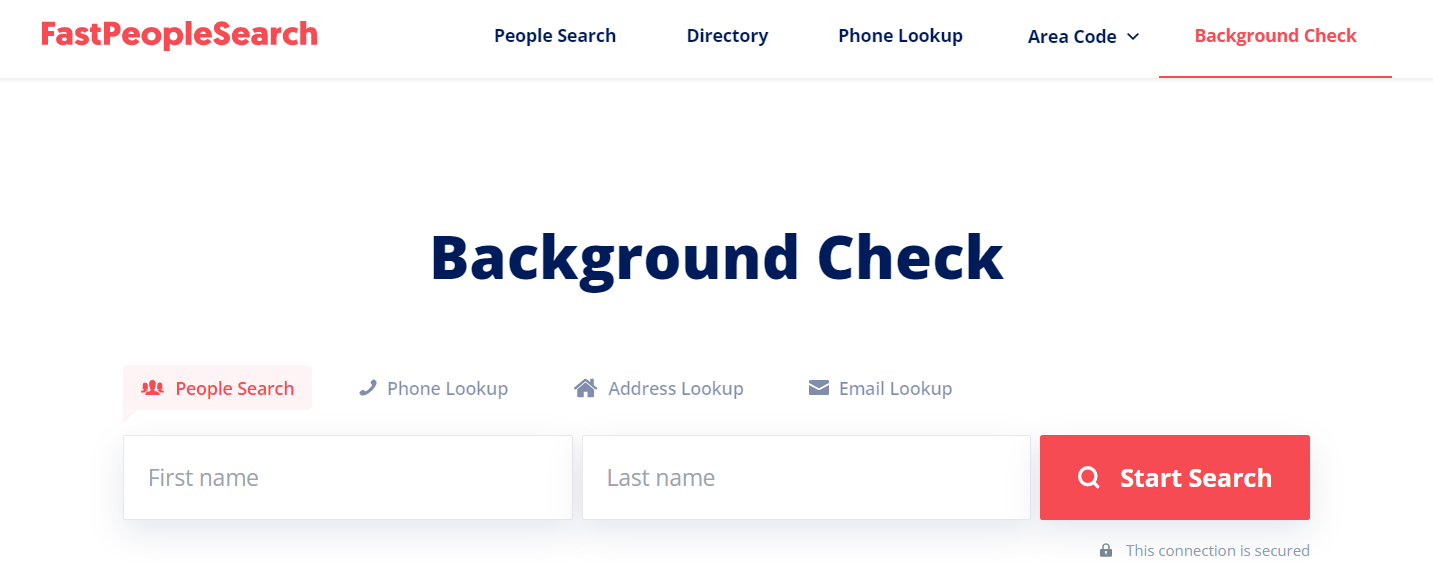Open People Search in the top navigation
1433x573 pixels.
pyautogui.click(x=555, y=36)
